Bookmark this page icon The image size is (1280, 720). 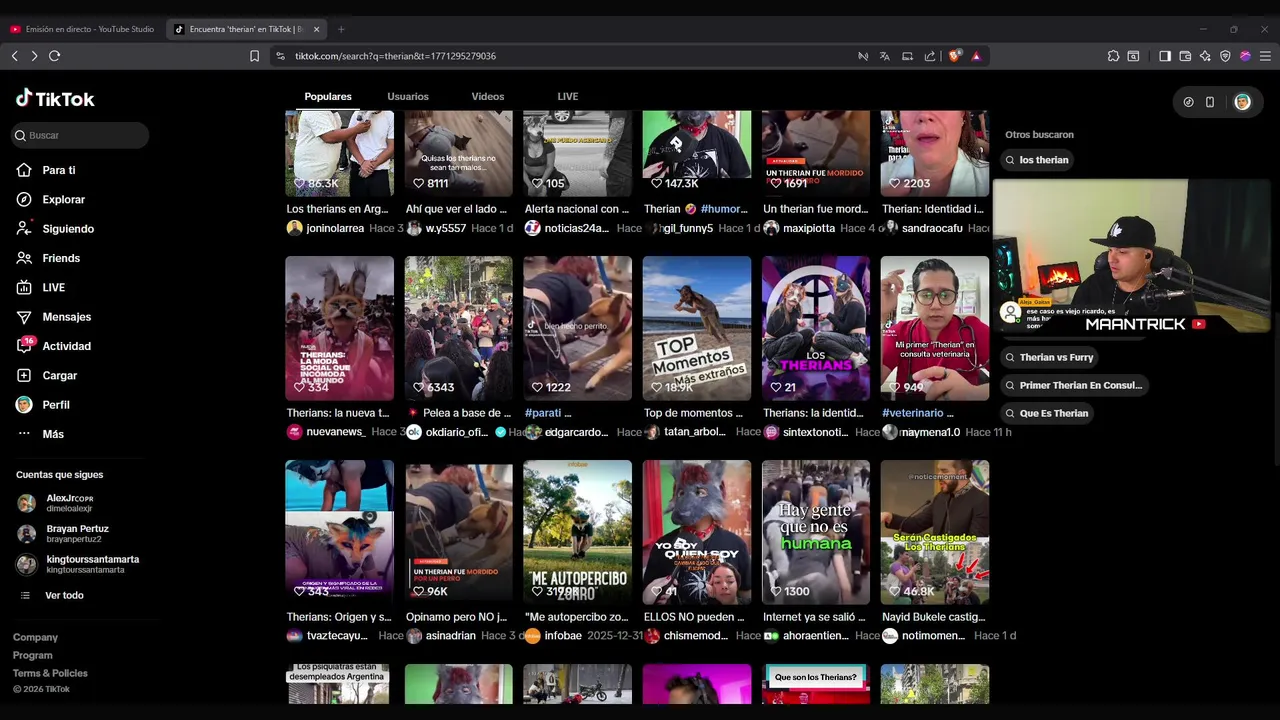255,56
